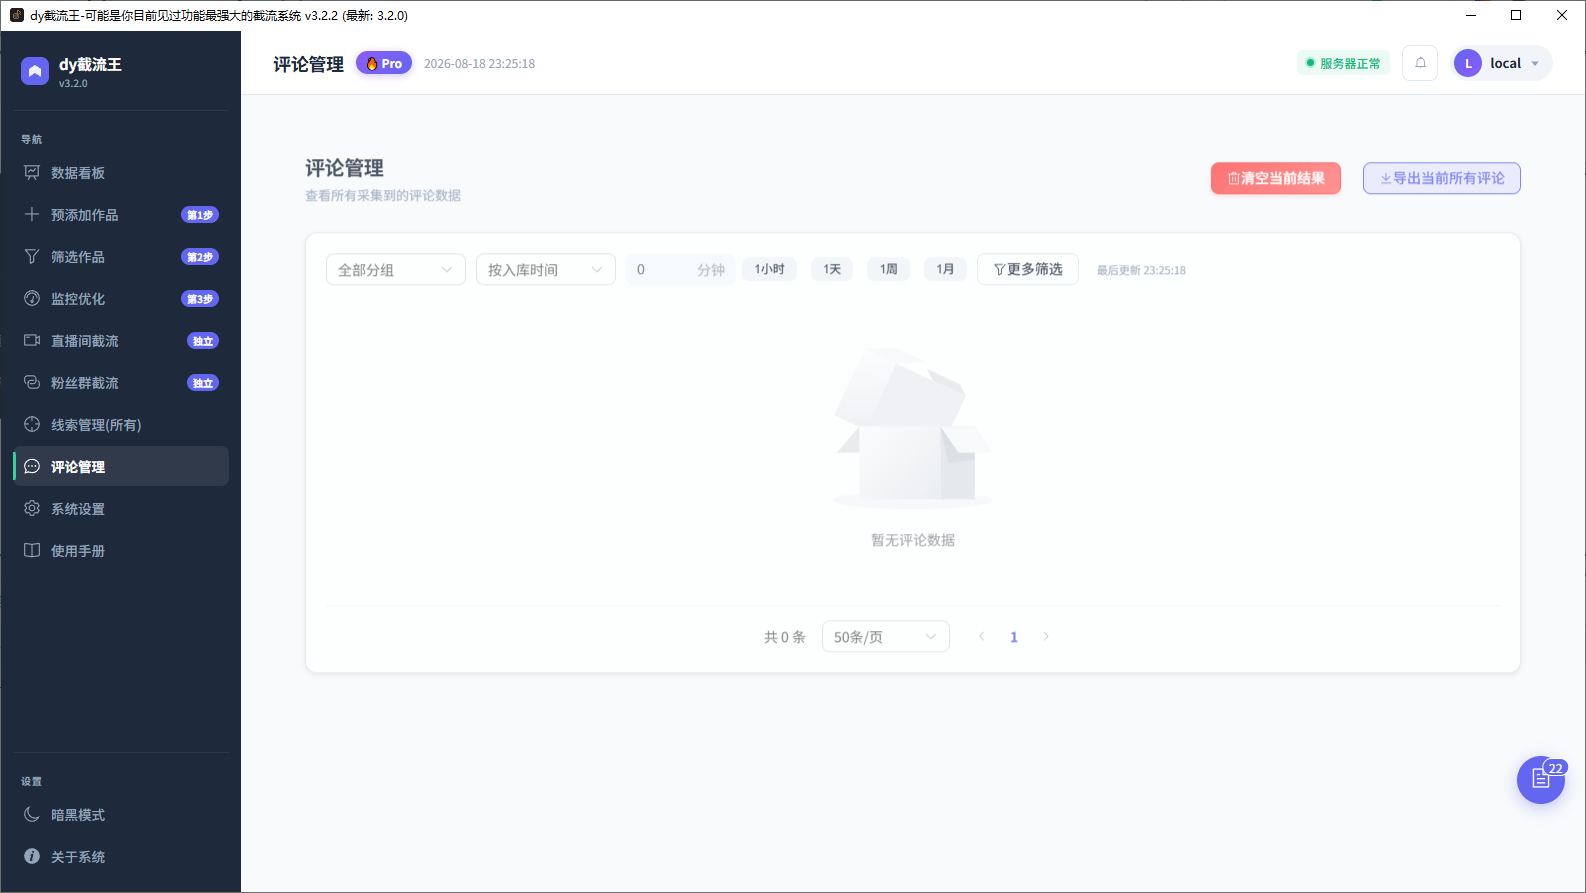Screen dimensions: 1586x893
Task: Click the 独立 badge on 直播间截流
Action: pyautogui.click(x=203, y=341)
